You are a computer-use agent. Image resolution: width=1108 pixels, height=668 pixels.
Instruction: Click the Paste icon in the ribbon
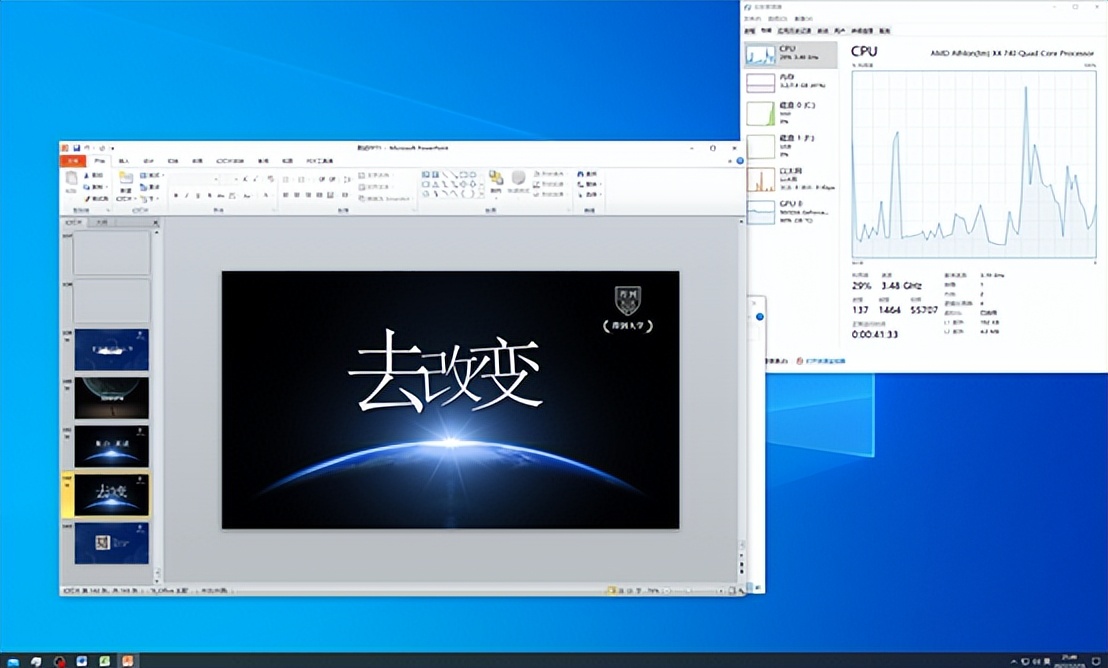pyautogui.click(x=70, y=178)
